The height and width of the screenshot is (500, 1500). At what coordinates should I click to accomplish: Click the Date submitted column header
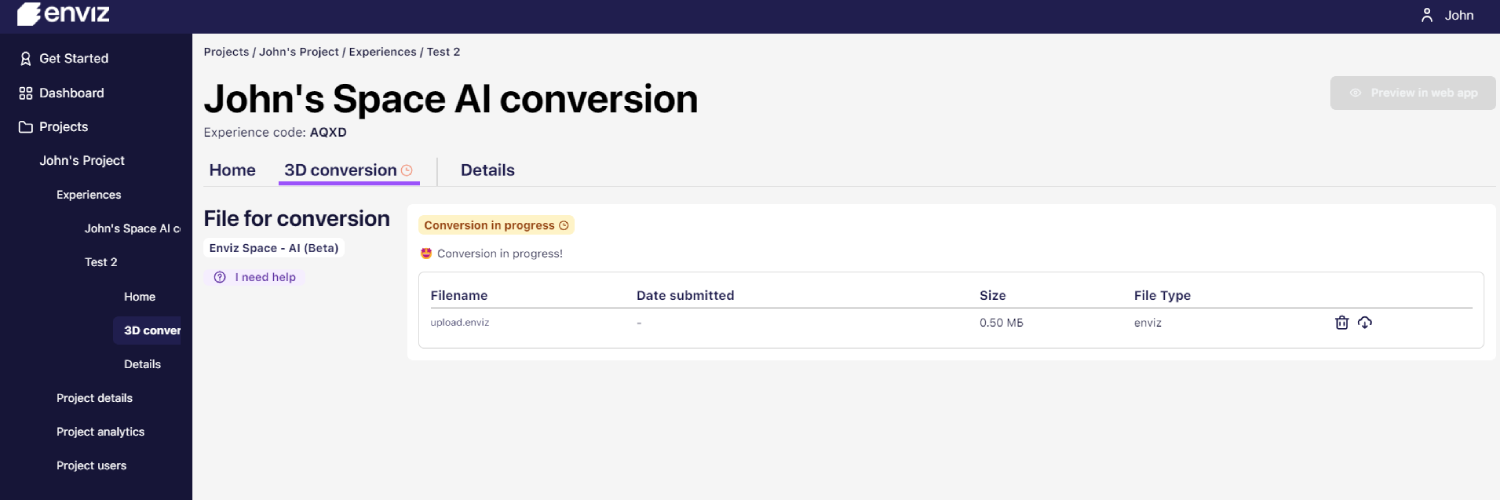pyautogui.click(x=685, y=296)
